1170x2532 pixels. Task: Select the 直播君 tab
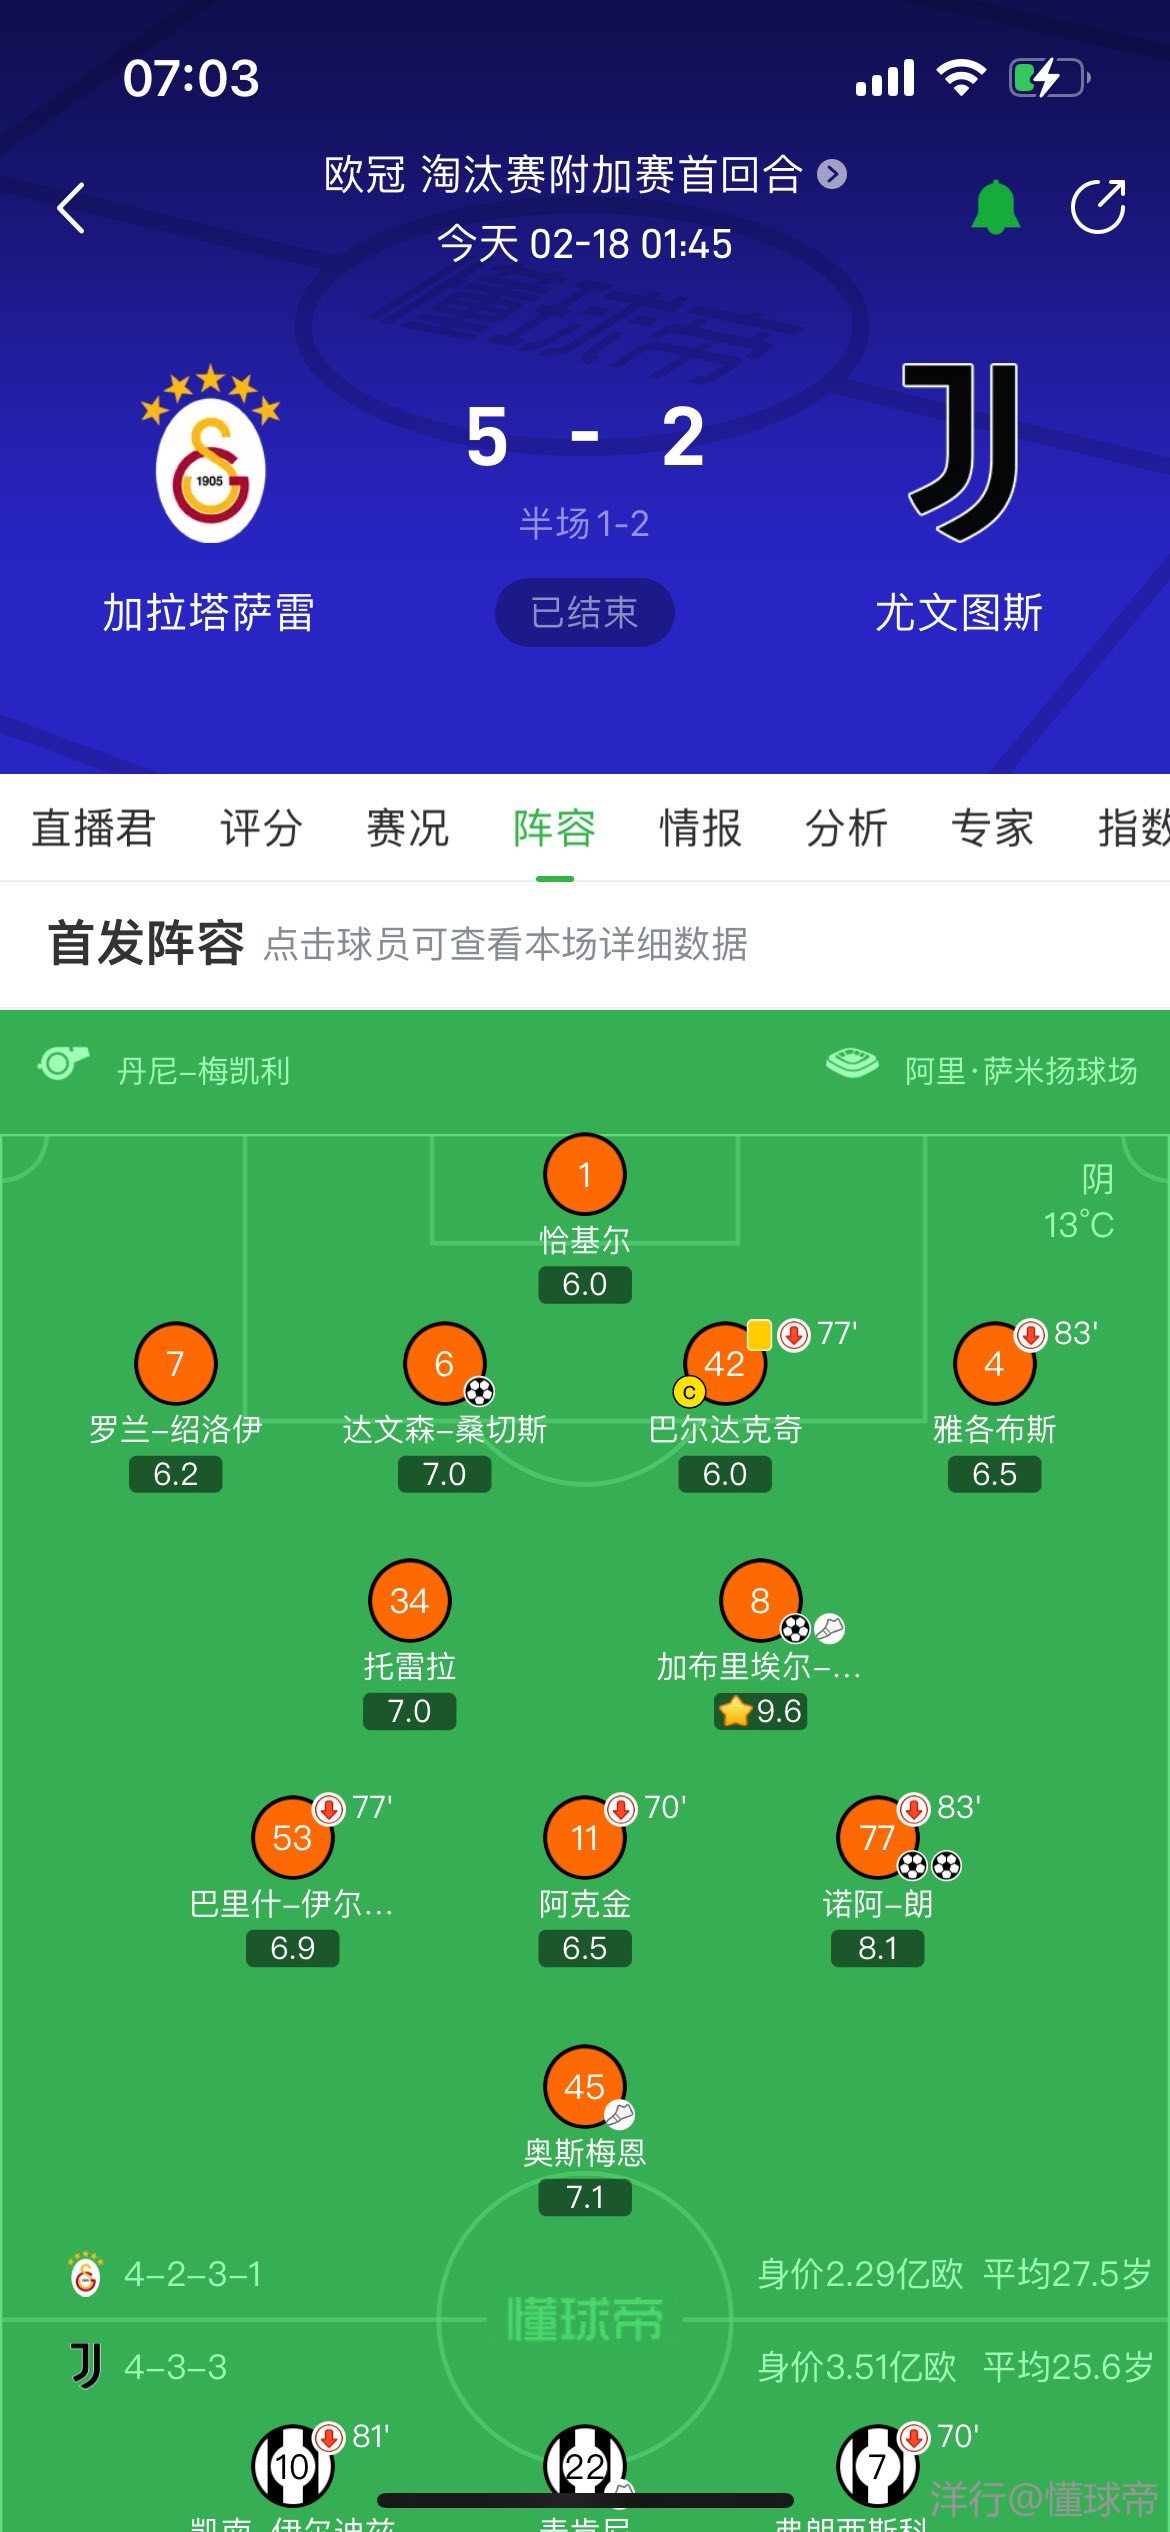point(93,828)
